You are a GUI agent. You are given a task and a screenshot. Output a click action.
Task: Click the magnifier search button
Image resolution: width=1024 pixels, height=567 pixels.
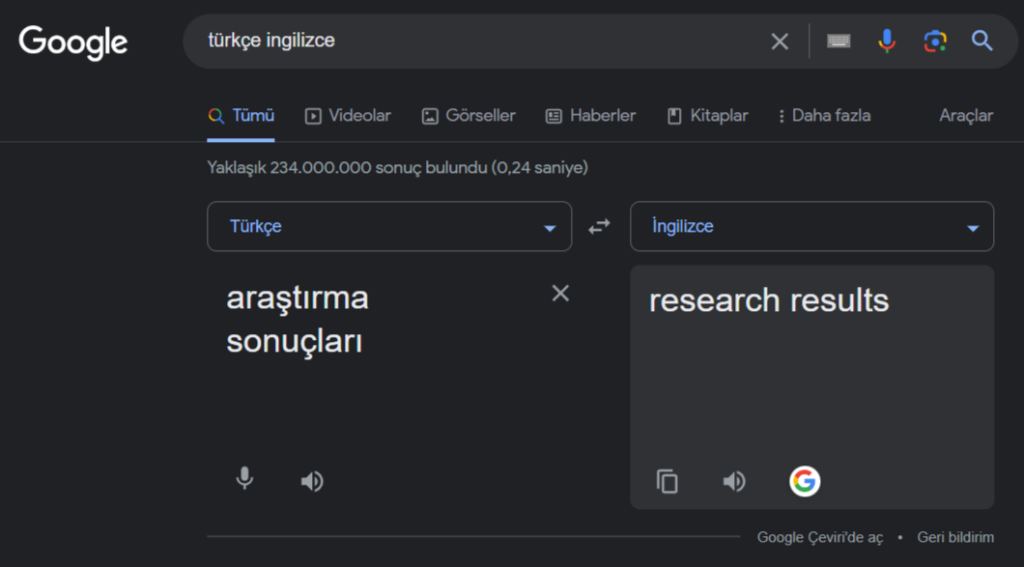pyautogui.click(x=982, y=41)
